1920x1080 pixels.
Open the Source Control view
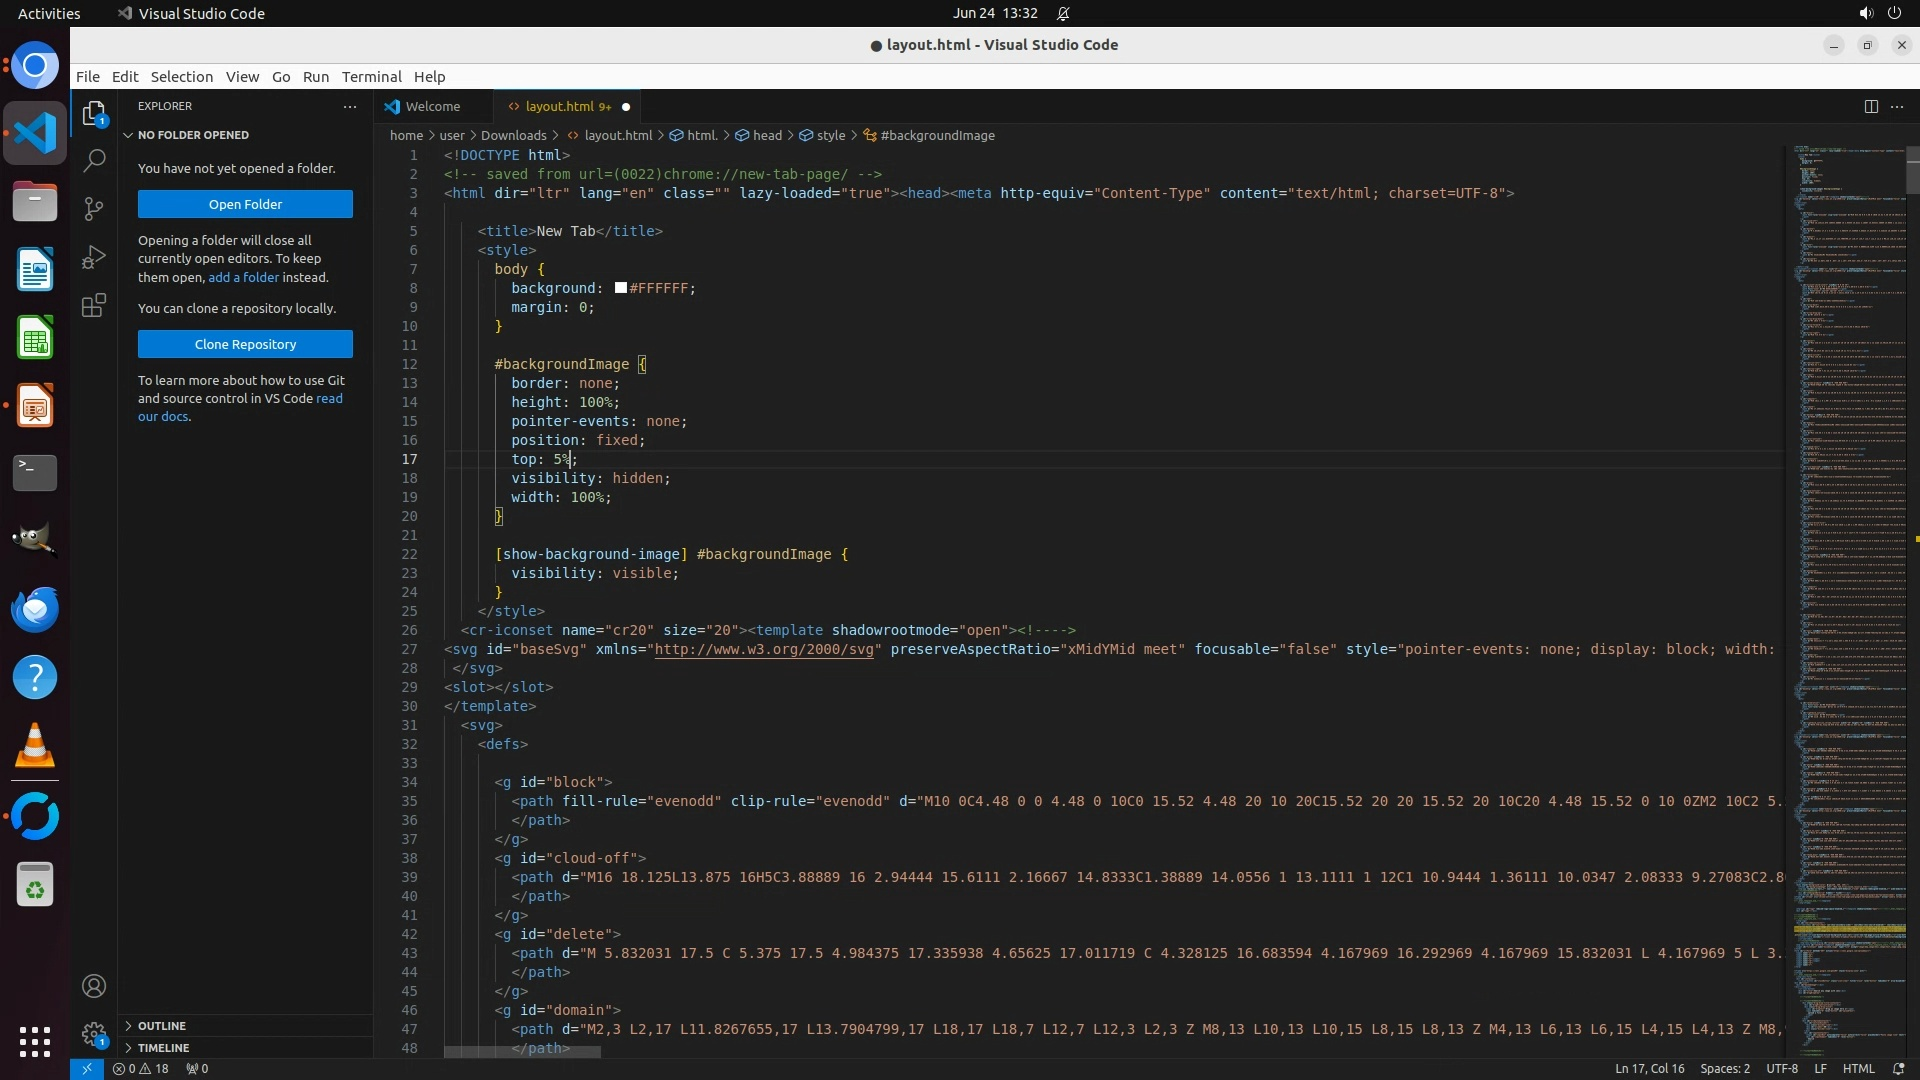coord(94,208)
